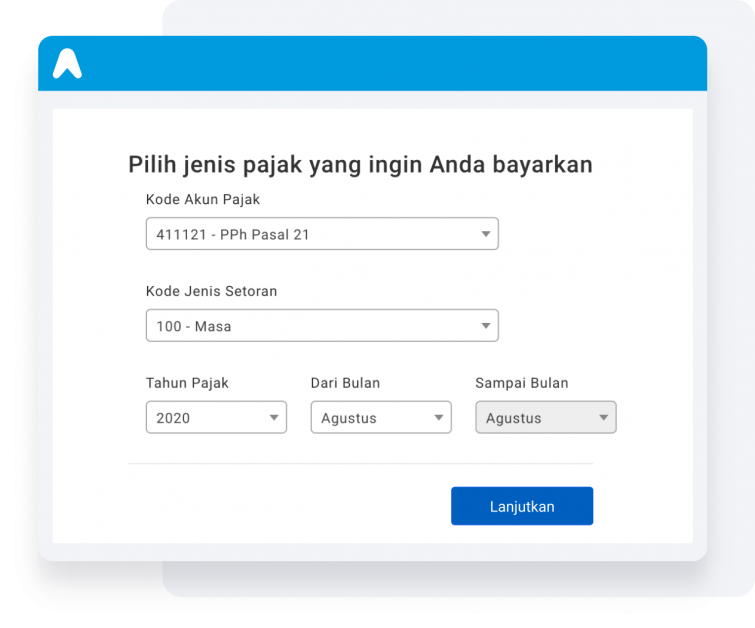The width and height of the screenshot is (755, 628).
Task: Click the blue header bar
Action: [372, 63]
